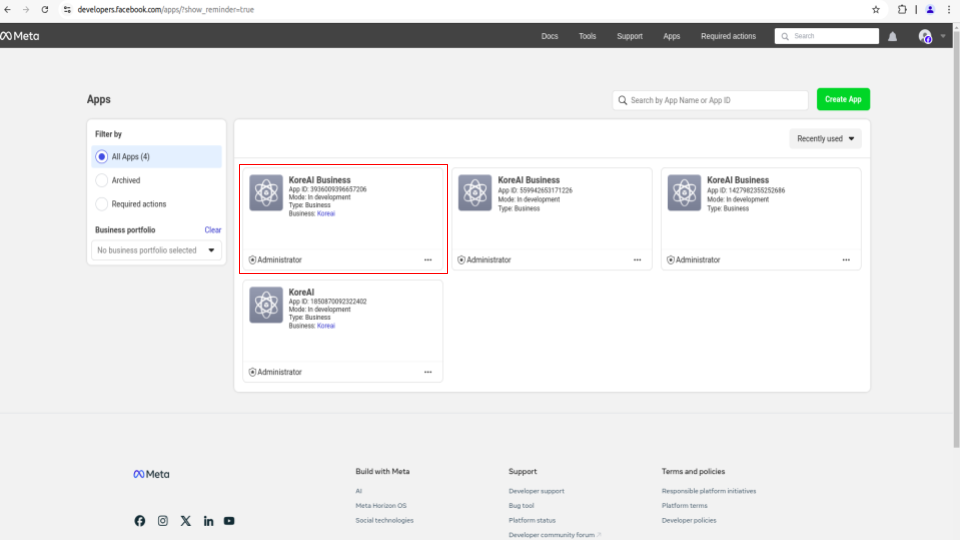Open the Instagram icon in footer
Image resolution: width=960 pixels, height=540 pixels.
162,520
